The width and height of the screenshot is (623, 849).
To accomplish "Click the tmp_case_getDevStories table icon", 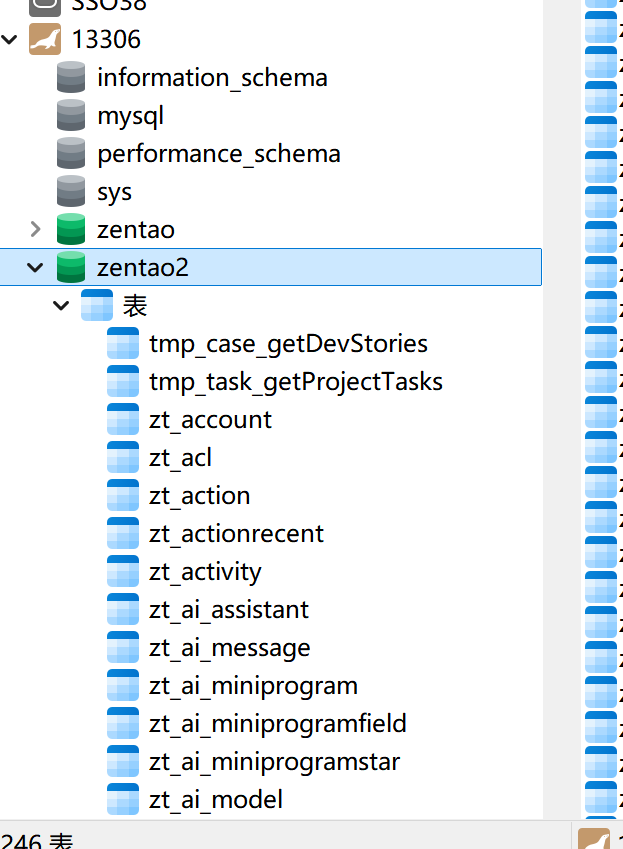I will coord(123,343).
